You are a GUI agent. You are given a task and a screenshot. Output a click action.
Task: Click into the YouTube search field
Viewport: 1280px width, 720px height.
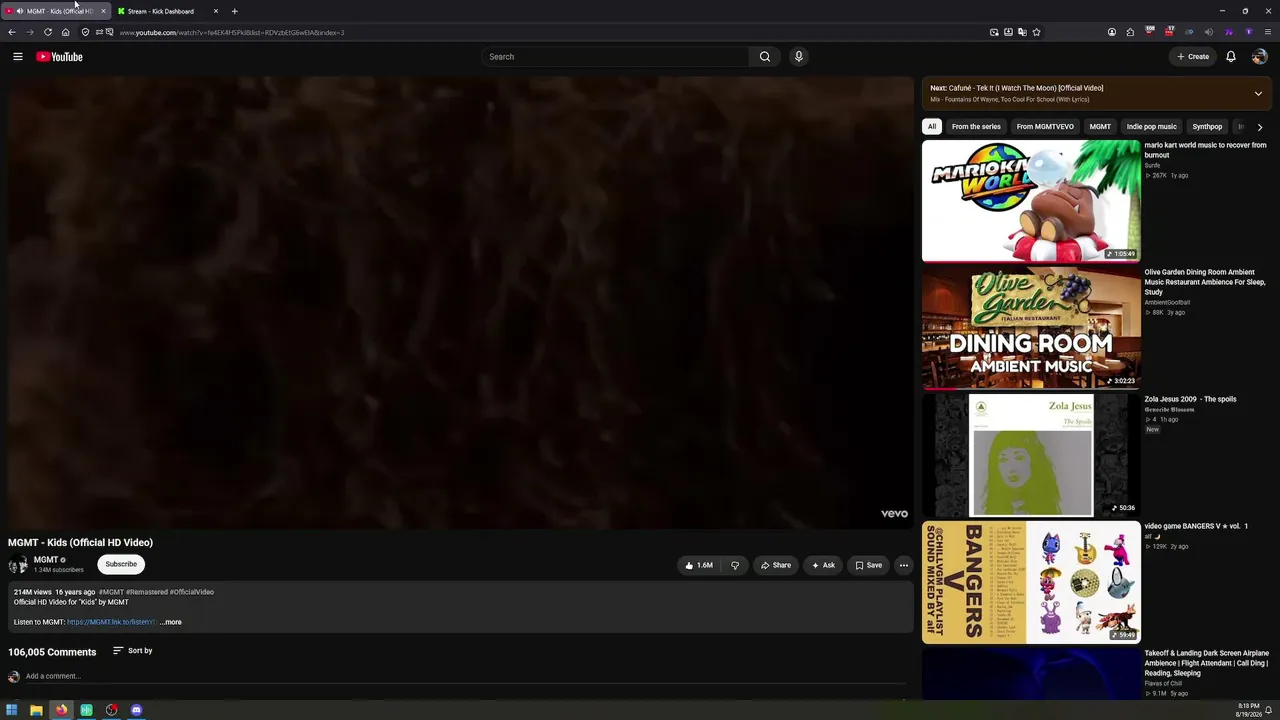(x=615, y=57)
